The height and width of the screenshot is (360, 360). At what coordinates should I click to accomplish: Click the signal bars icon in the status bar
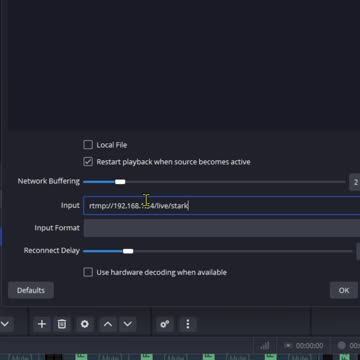click(x=265, y=346)
